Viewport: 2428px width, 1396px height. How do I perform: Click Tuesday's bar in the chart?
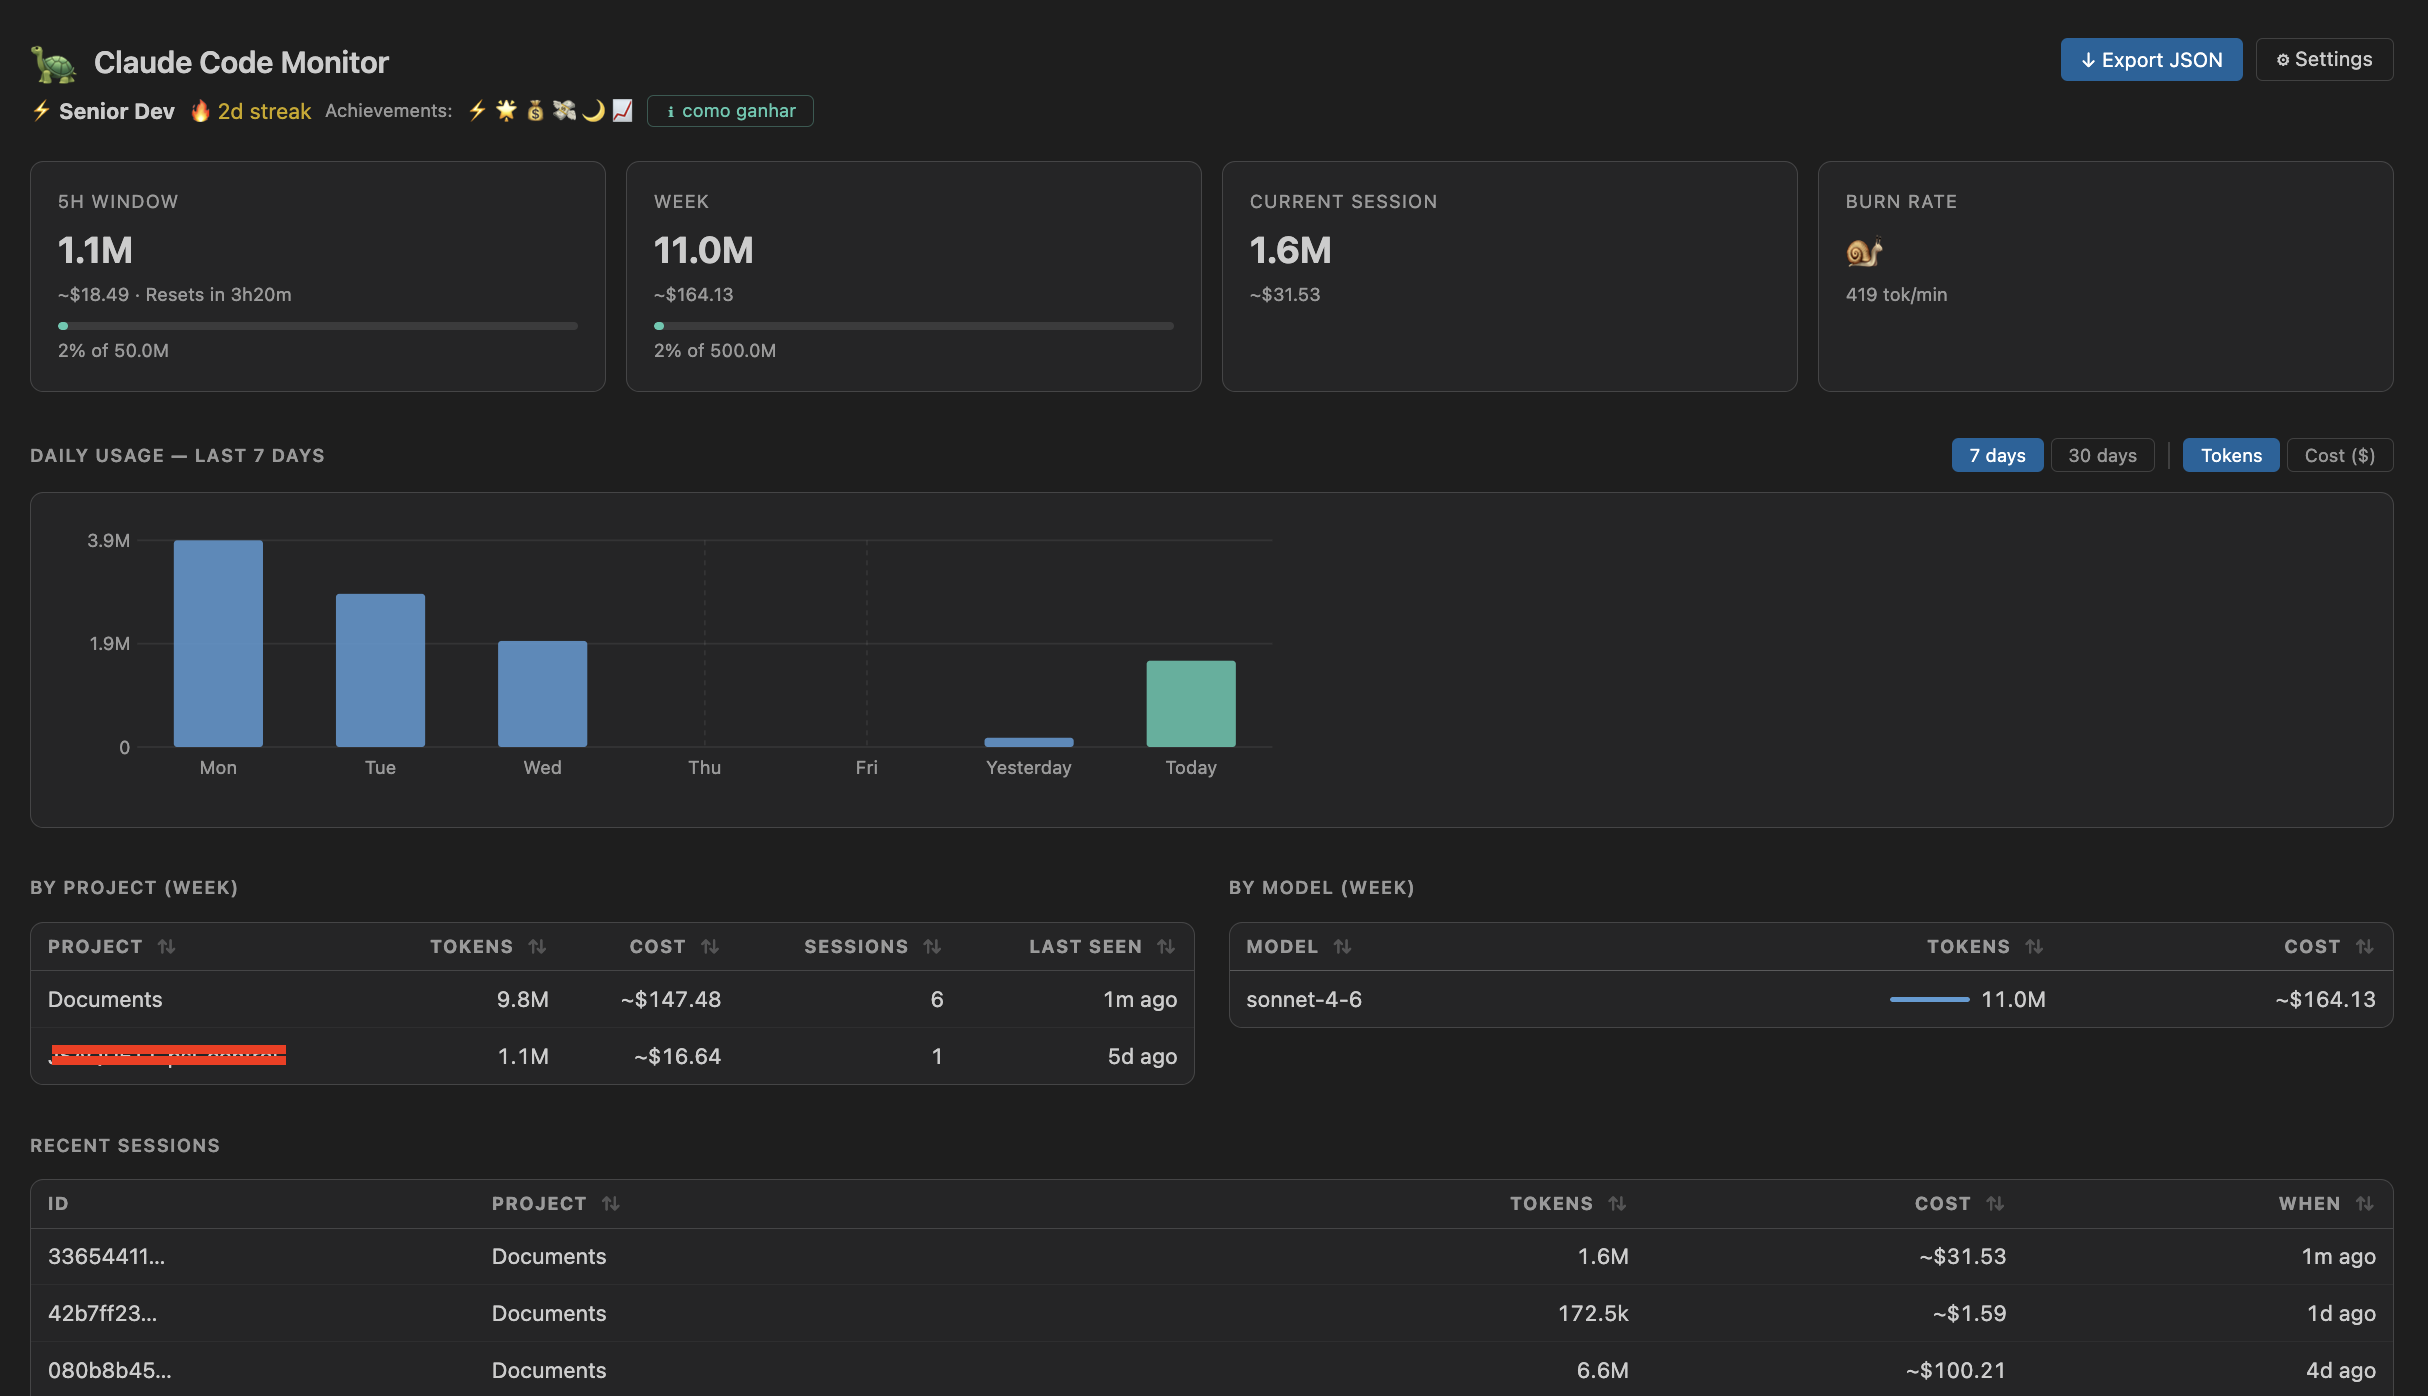[x=380, y=670]
